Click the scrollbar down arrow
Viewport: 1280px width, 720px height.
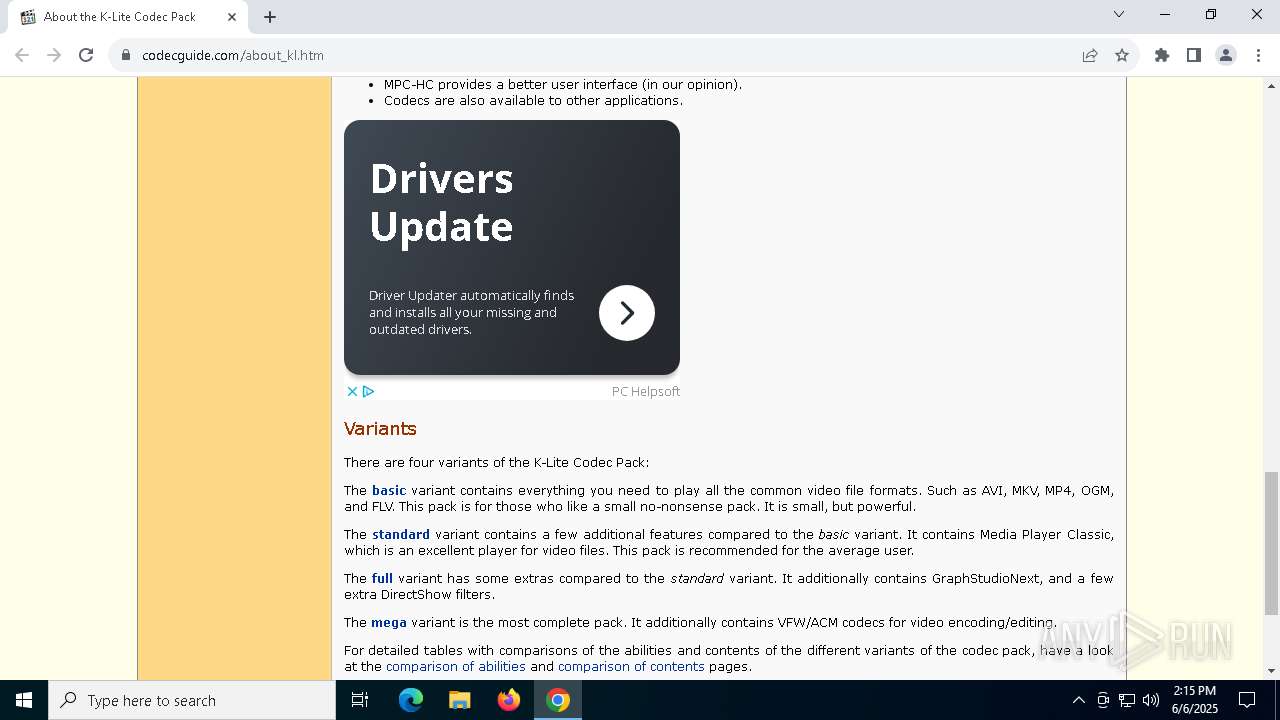1271,671
